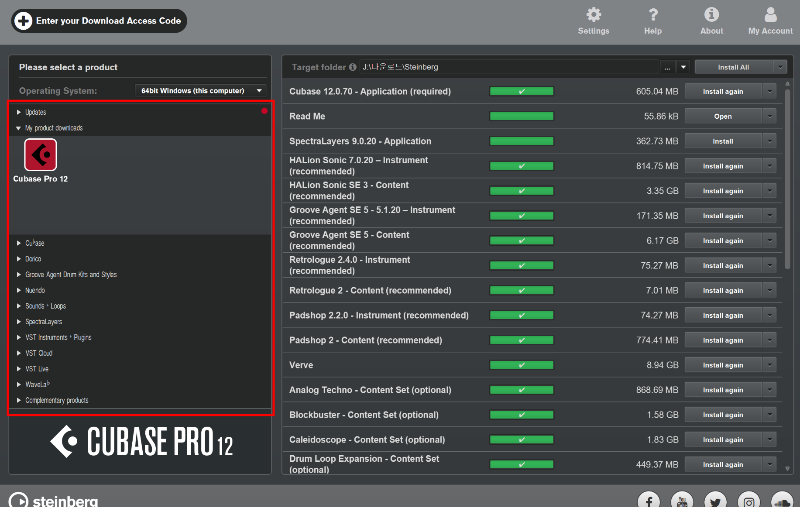Open dropdown arrow beside Verve Install again
This screenshot has width=800, height=507.
click(x=769, y=365)
